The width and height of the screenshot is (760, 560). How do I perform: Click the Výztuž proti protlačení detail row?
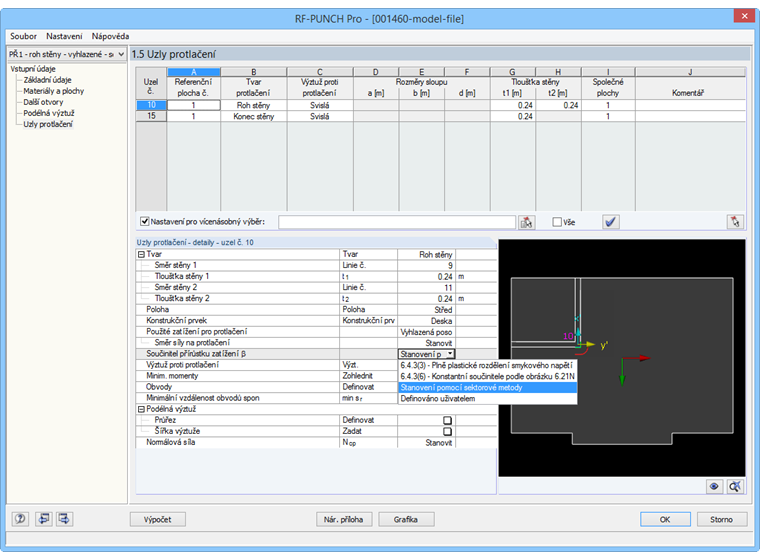click(267, 365)
